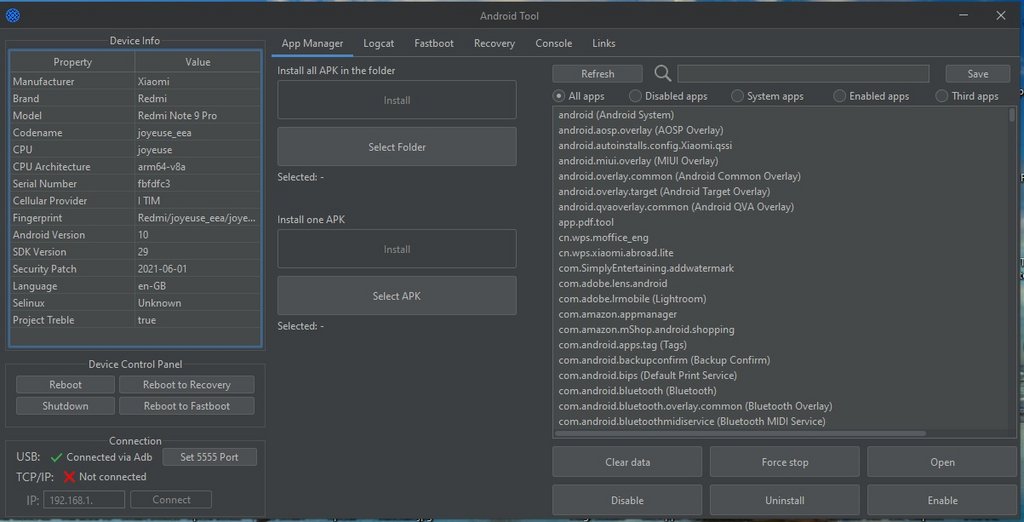Click Reboot to Fastboot

point(187,406)
